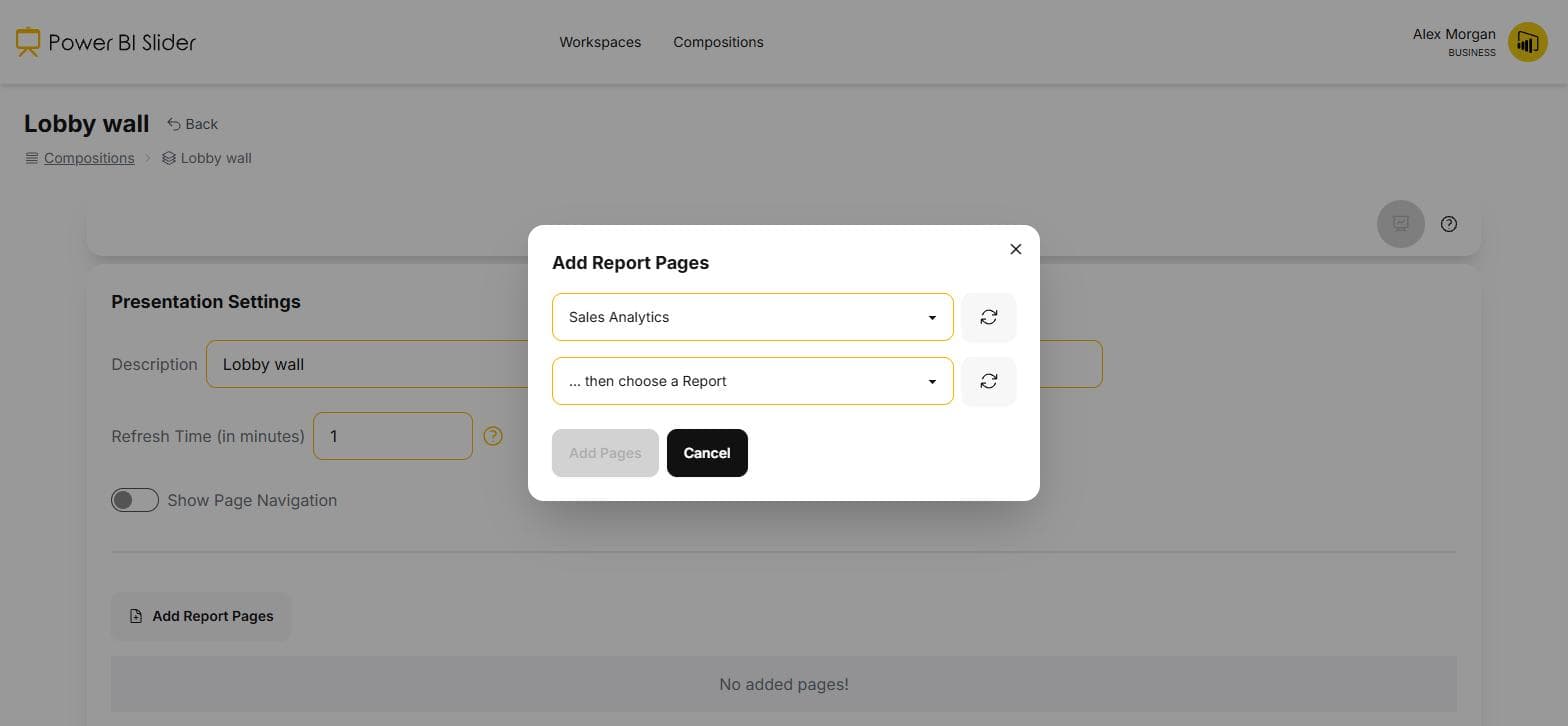Show the Refresh Time help tooltip icon
The image size is (1568, 726).
(493, 436)
